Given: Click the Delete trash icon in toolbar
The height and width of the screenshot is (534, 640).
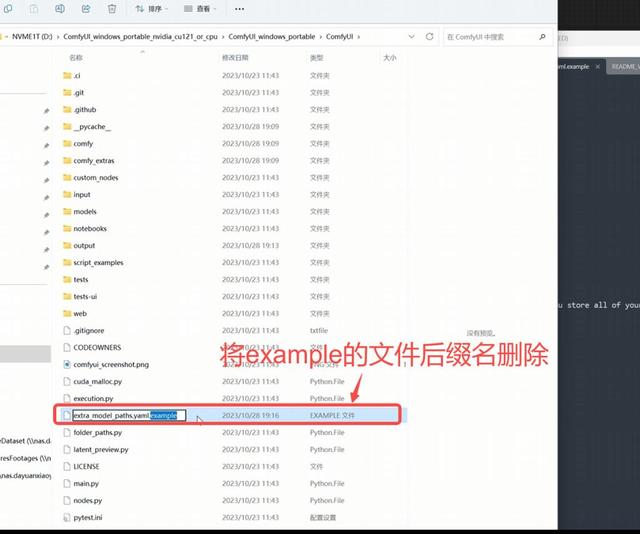Looking at the screenshot, I should pyautogui.click(x=112, y=9).
